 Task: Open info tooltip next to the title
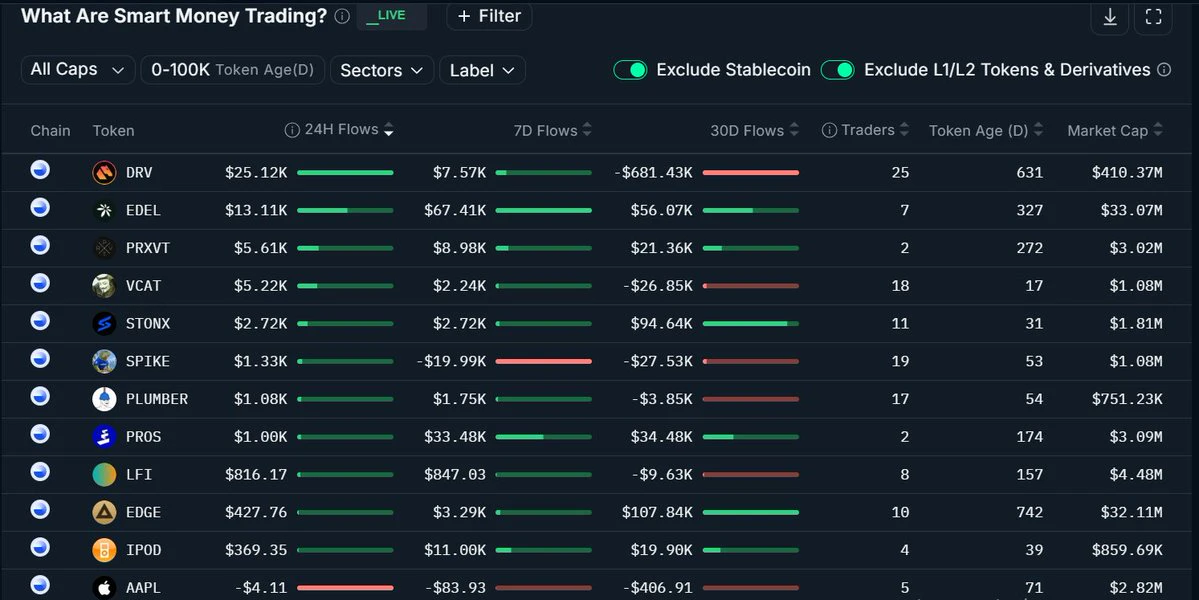click(x=343, y=16)
